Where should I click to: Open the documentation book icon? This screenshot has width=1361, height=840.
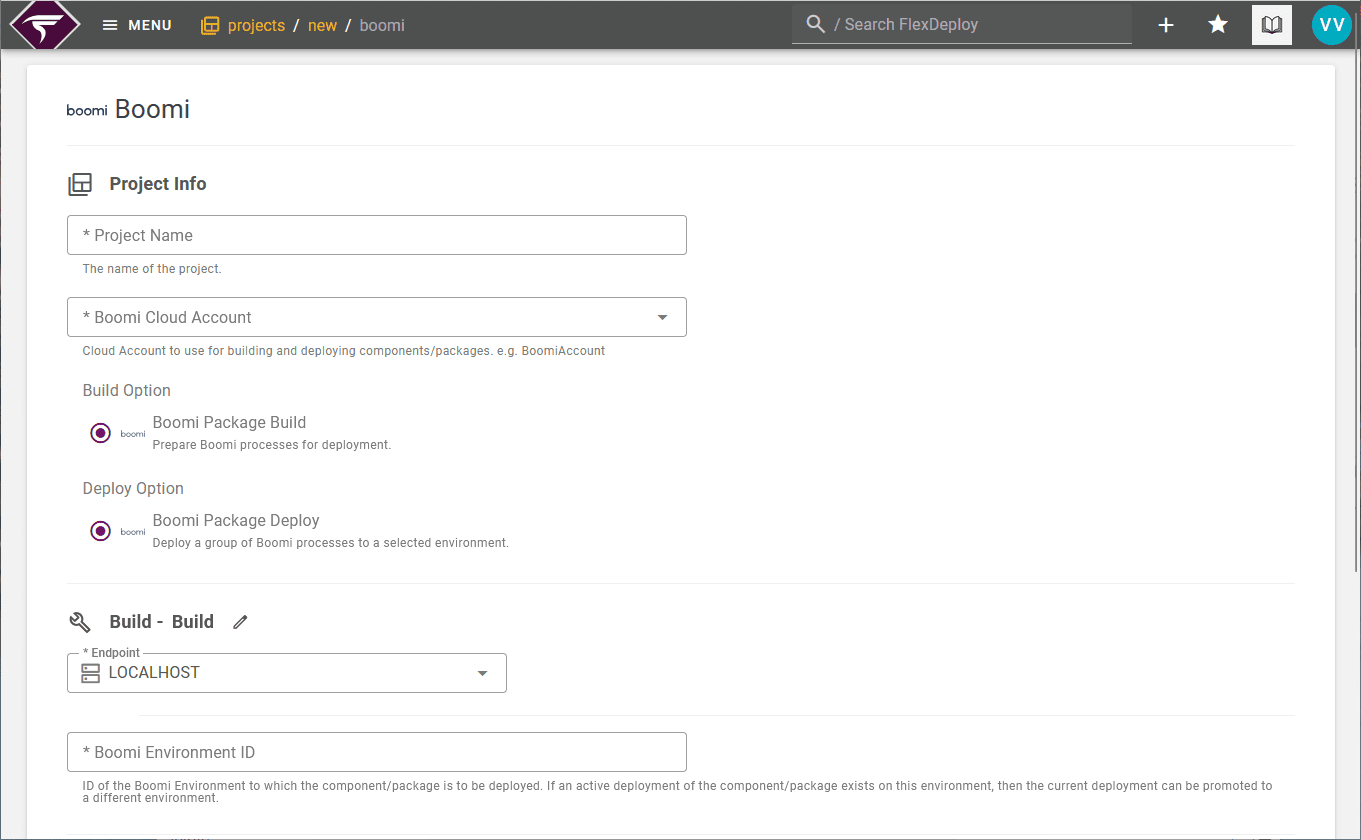click(1272, 25)
